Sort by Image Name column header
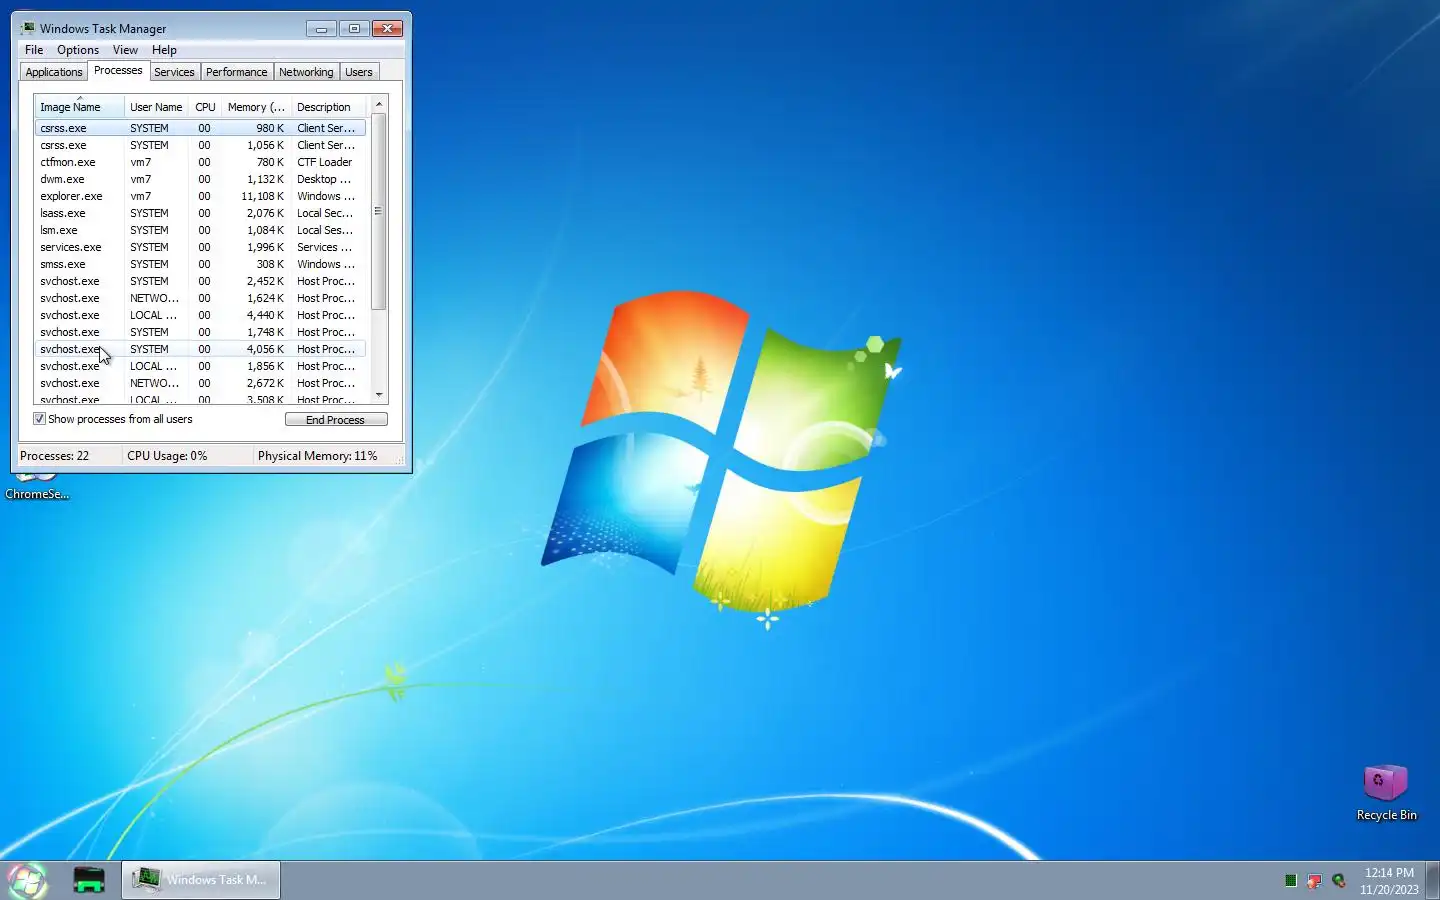Viewport: 1440px width, 900px height. [x=79, y=107]
